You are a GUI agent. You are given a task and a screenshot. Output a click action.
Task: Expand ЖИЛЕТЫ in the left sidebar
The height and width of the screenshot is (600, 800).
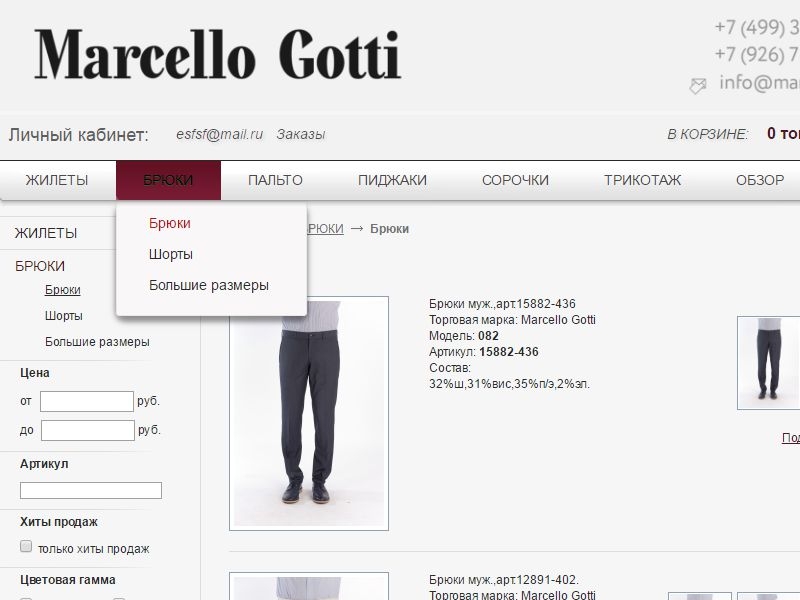(46, 233)
